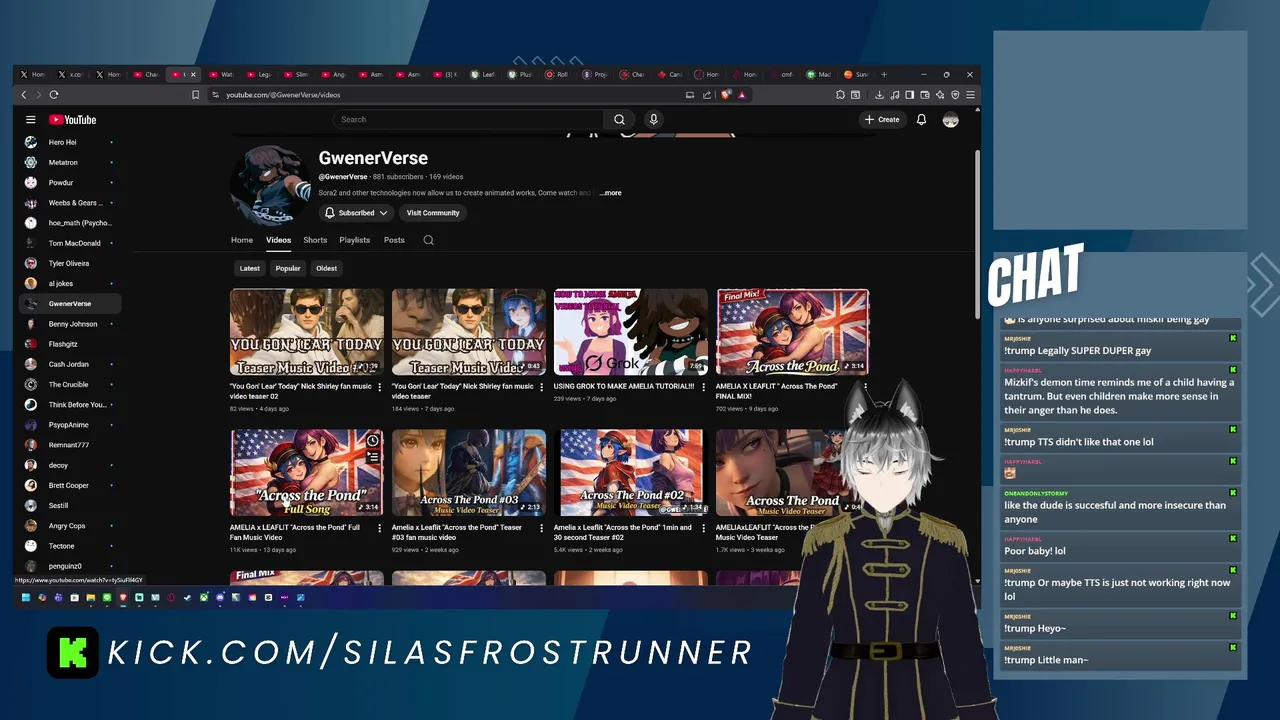Open Brett Cooper channel in sidebar
This screenshot has height=720, width=1280.
pos(70,485)
